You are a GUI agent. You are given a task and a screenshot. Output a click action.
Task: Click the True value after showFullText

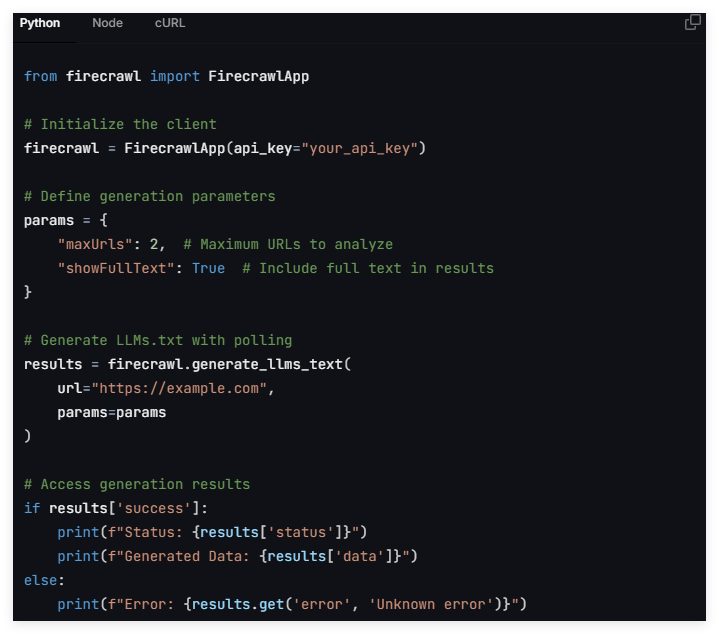(x=208, y=268)
